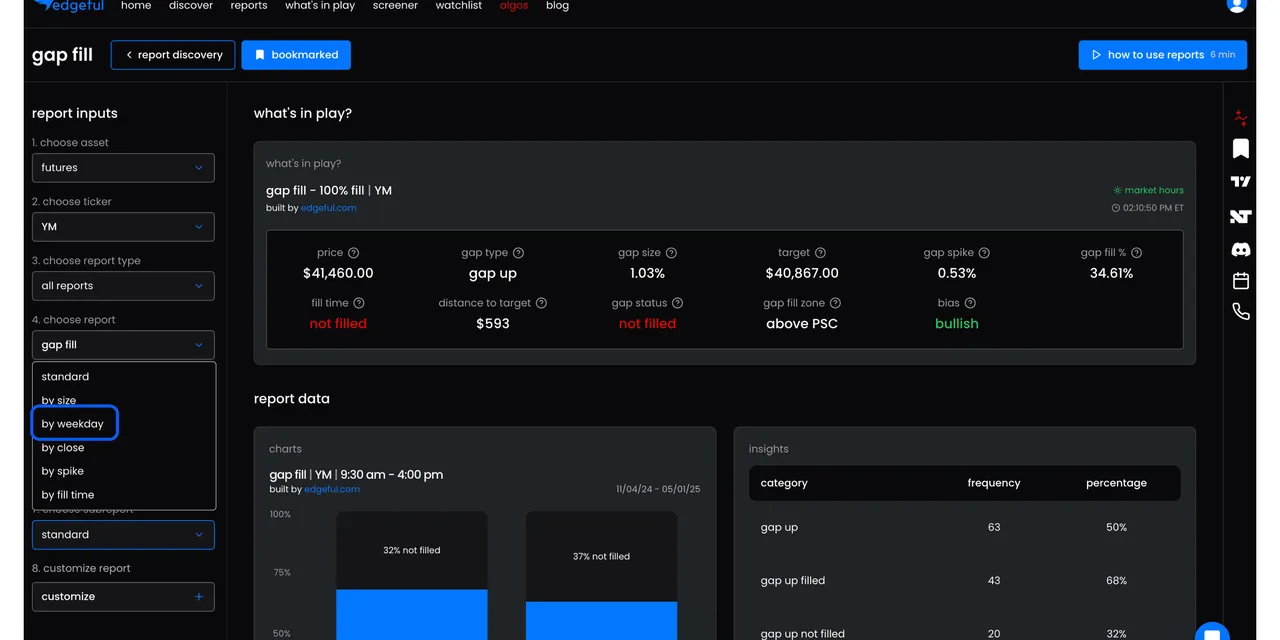Show help tooltip for gap fill zone
The height and width of the screenshot is (640, 1280).
pyautogui.click(x=835, y=303)
